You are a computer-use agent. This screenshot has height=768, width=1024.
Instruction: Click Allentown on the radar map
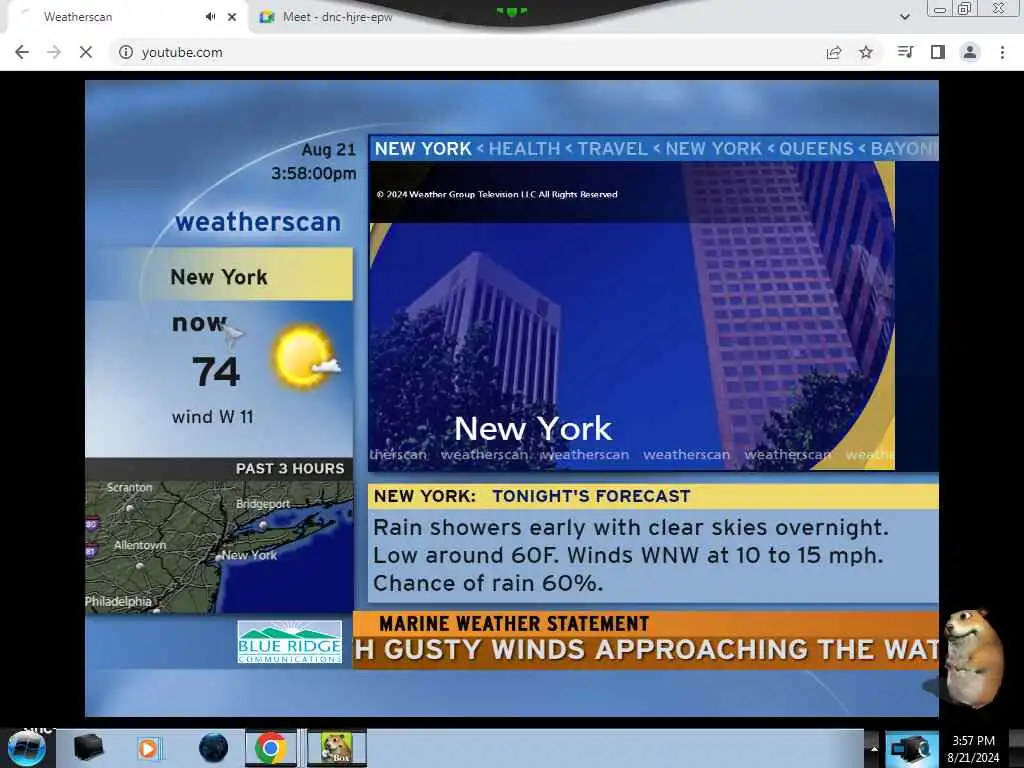(x=140, y=545)
